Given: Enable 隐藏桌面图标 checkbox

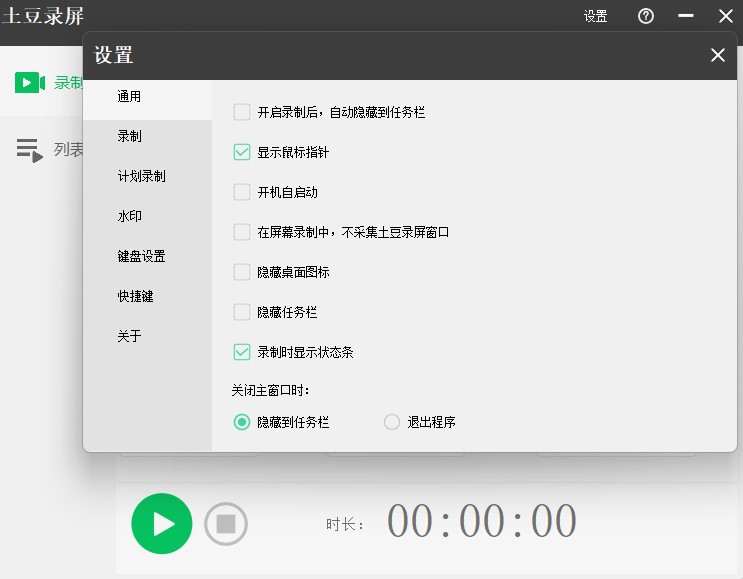Looking at the screenshot, I should tap(242, 272).
